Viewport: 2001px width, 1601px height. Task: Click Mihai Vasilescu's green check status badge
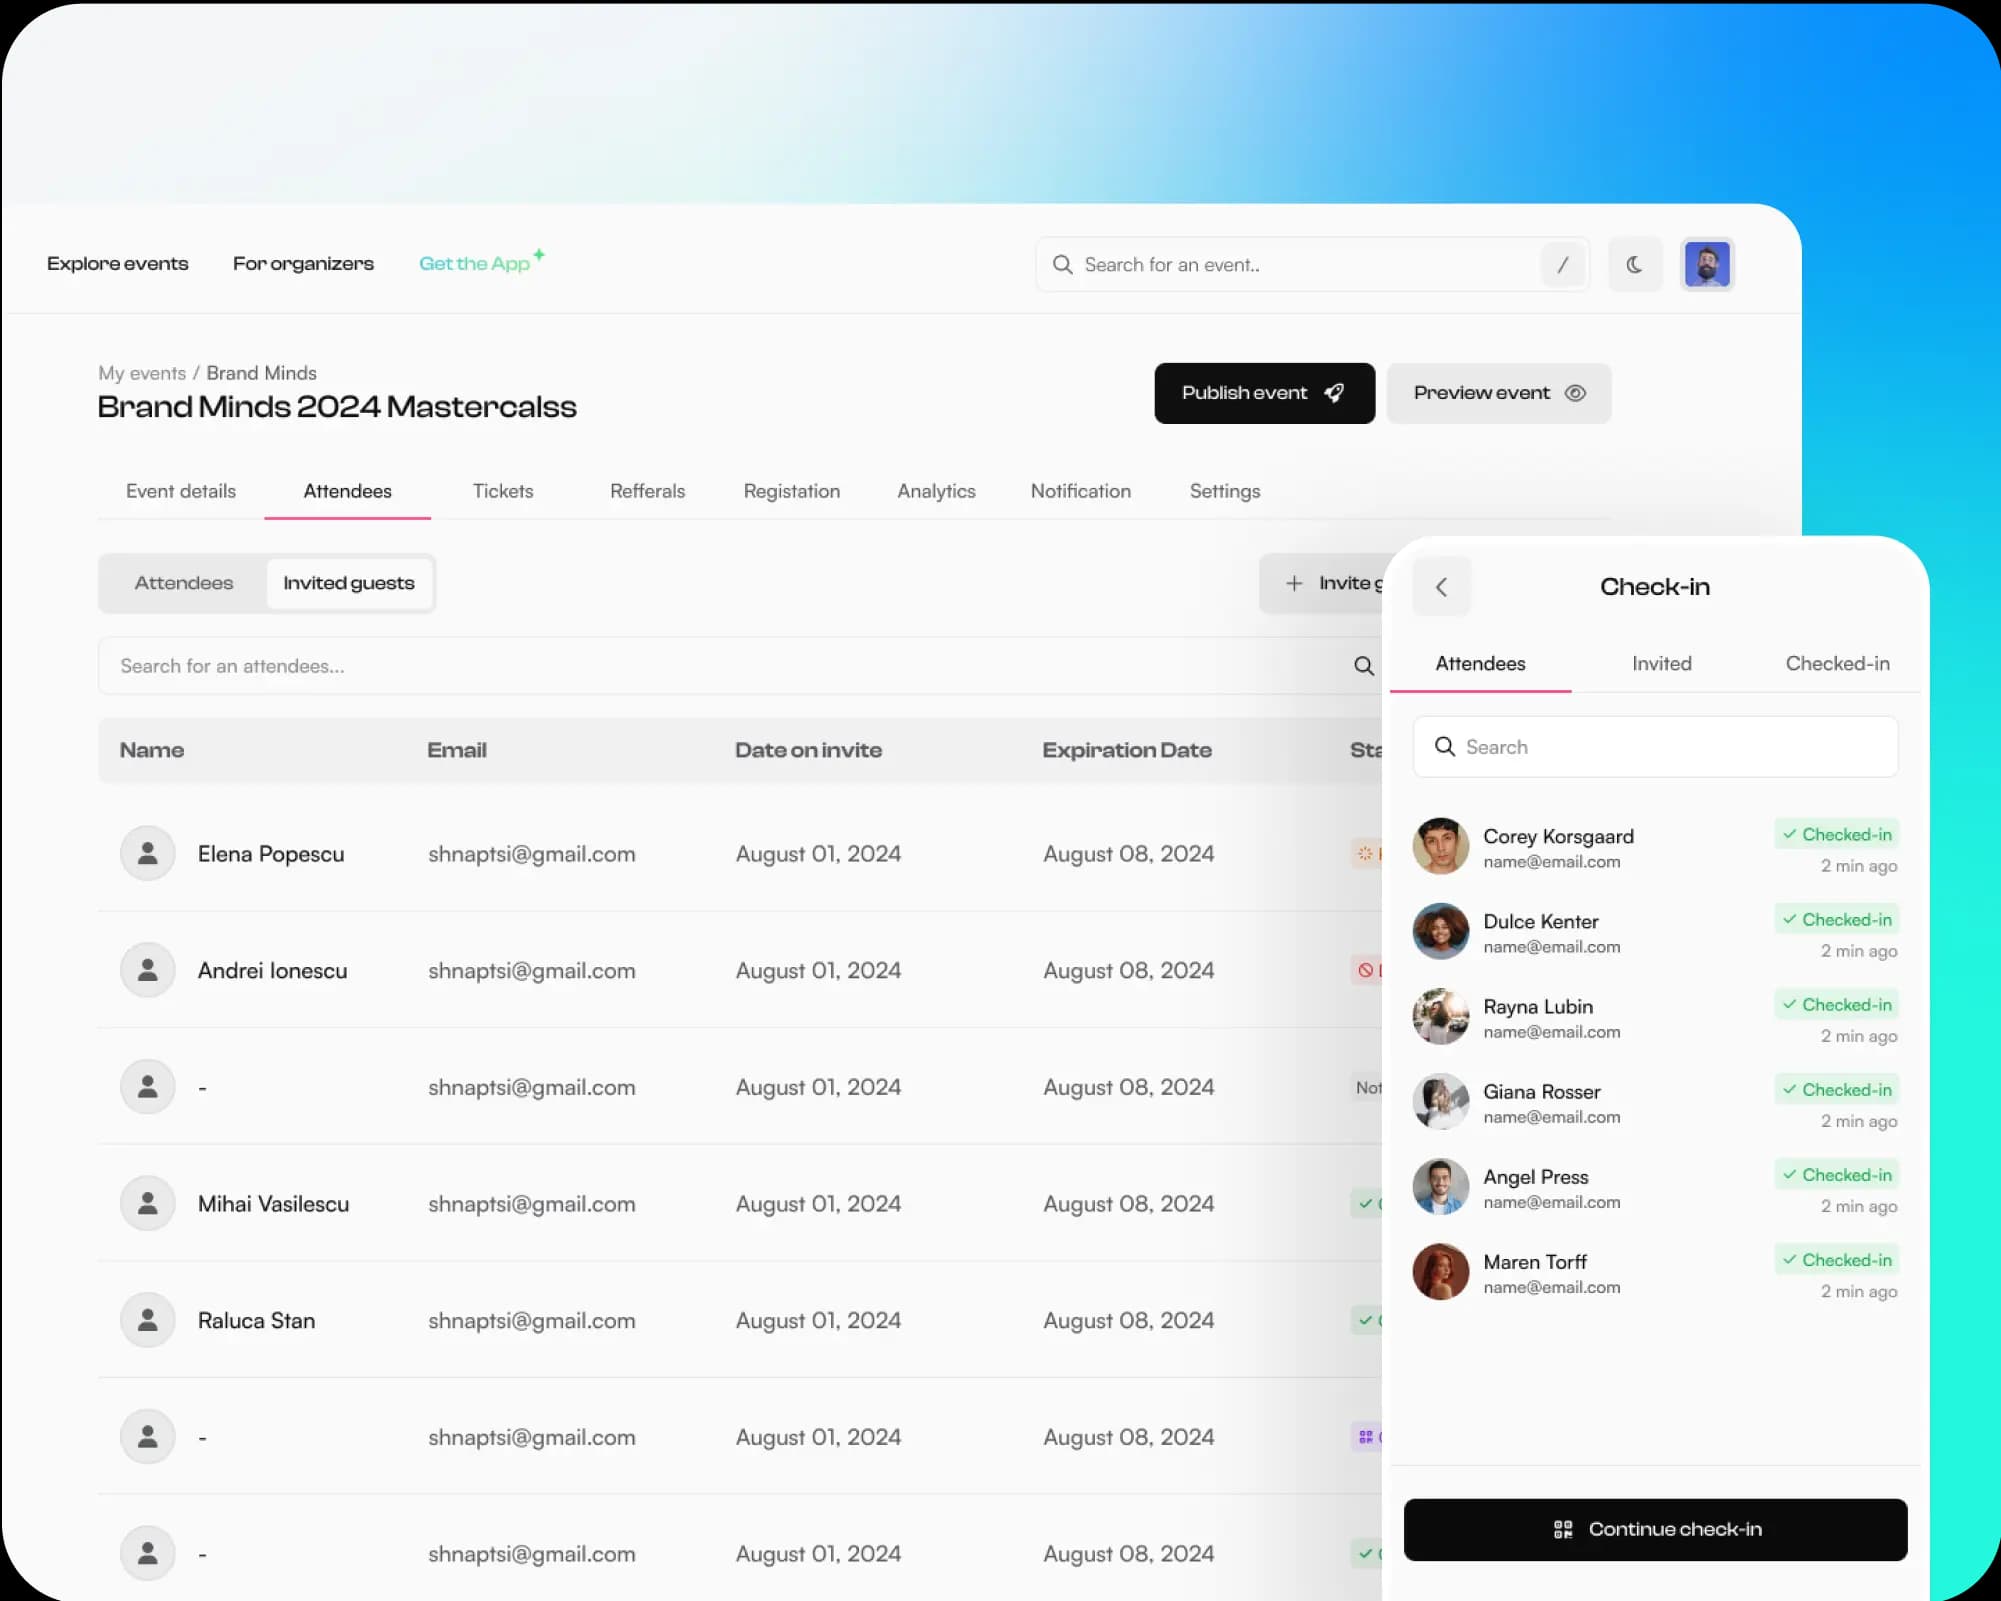coord(1366,1203)
